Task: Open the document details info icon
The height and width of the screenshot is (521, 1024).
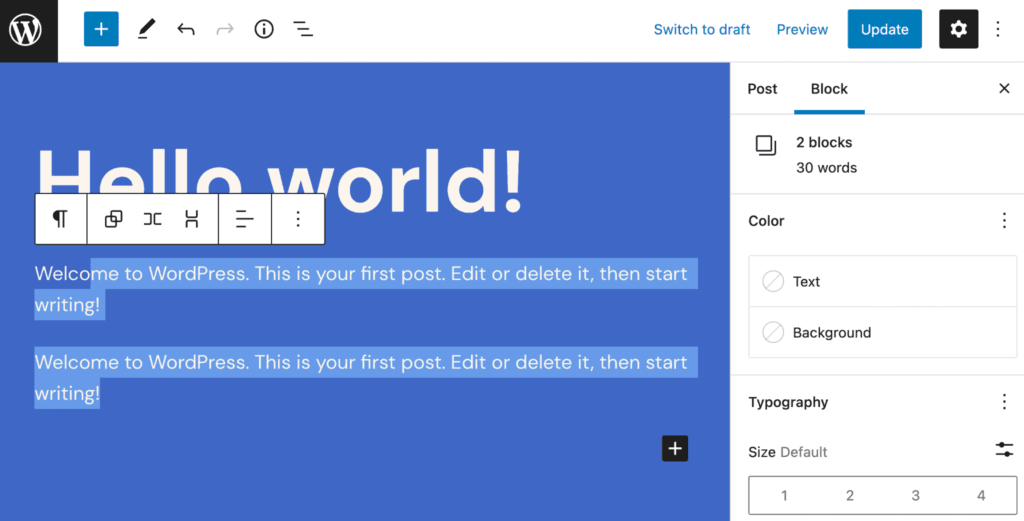Action: 264,29
